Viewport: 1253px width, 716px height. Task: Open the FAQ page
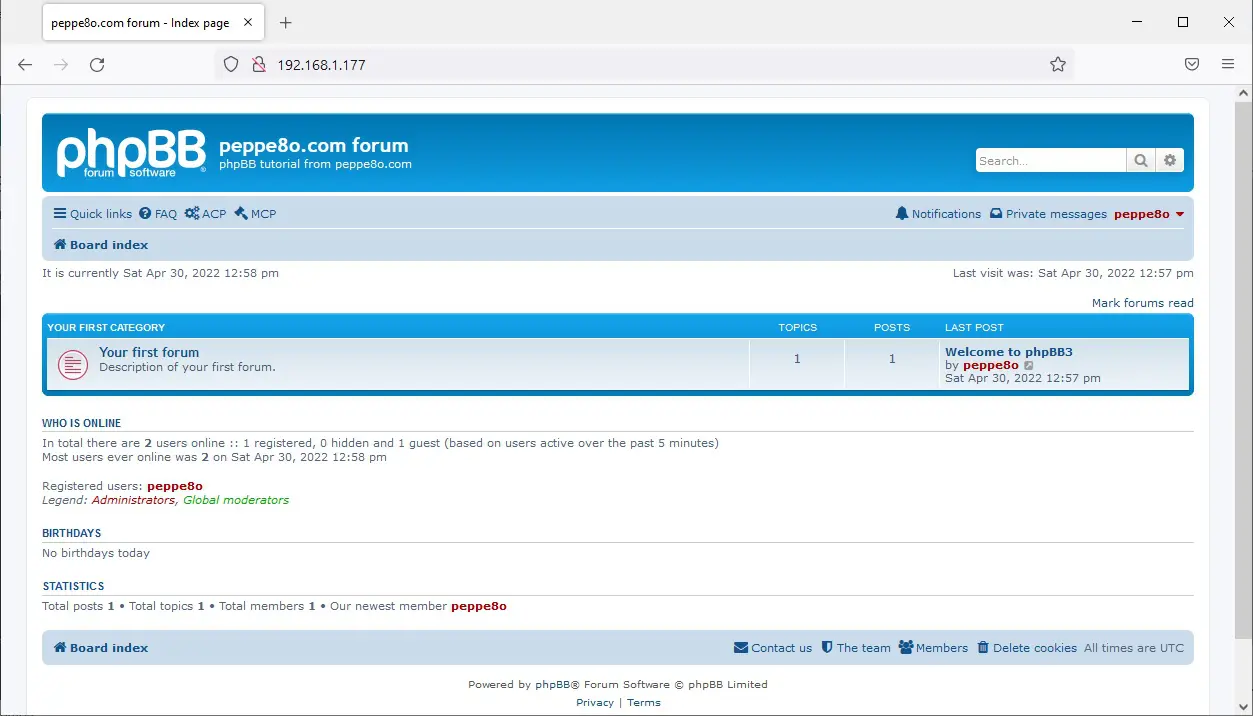(158, 214)
